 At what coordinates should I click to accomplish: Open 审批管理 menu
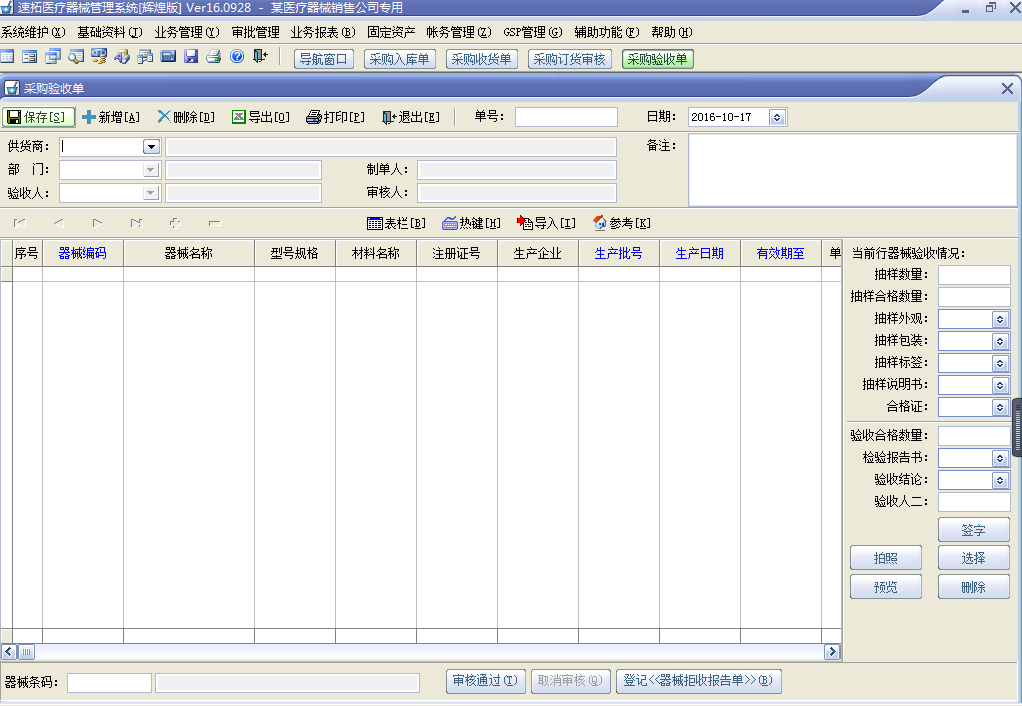[x=256, y=32]
